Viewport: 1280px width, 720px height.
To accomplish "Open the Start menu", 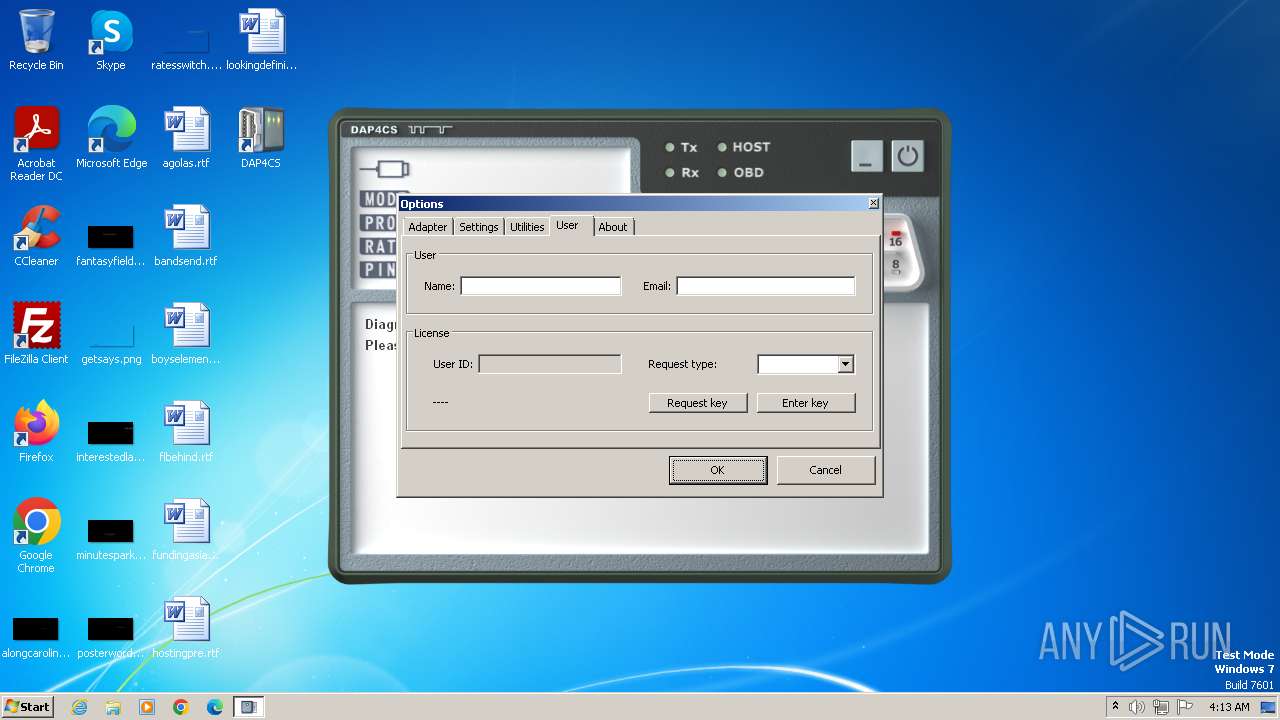I will click(x=28, y=707).
